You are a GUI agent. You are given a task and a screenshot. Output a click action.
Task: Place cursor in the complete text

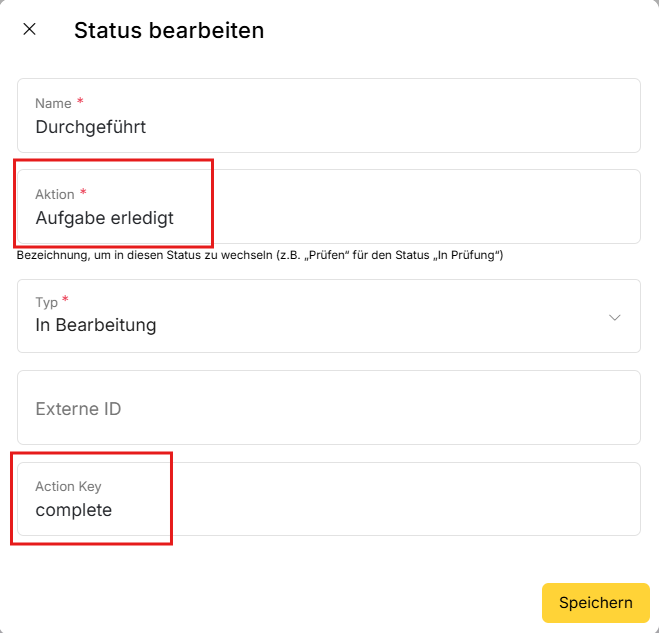74,510
